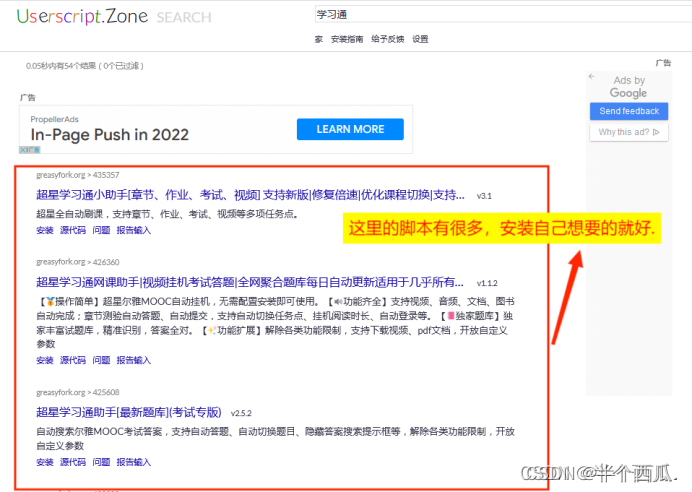Screen dimensions: 692x492
Task: Click the Ads by Google label
Action: pyautogui.click(x=629, y=87)
